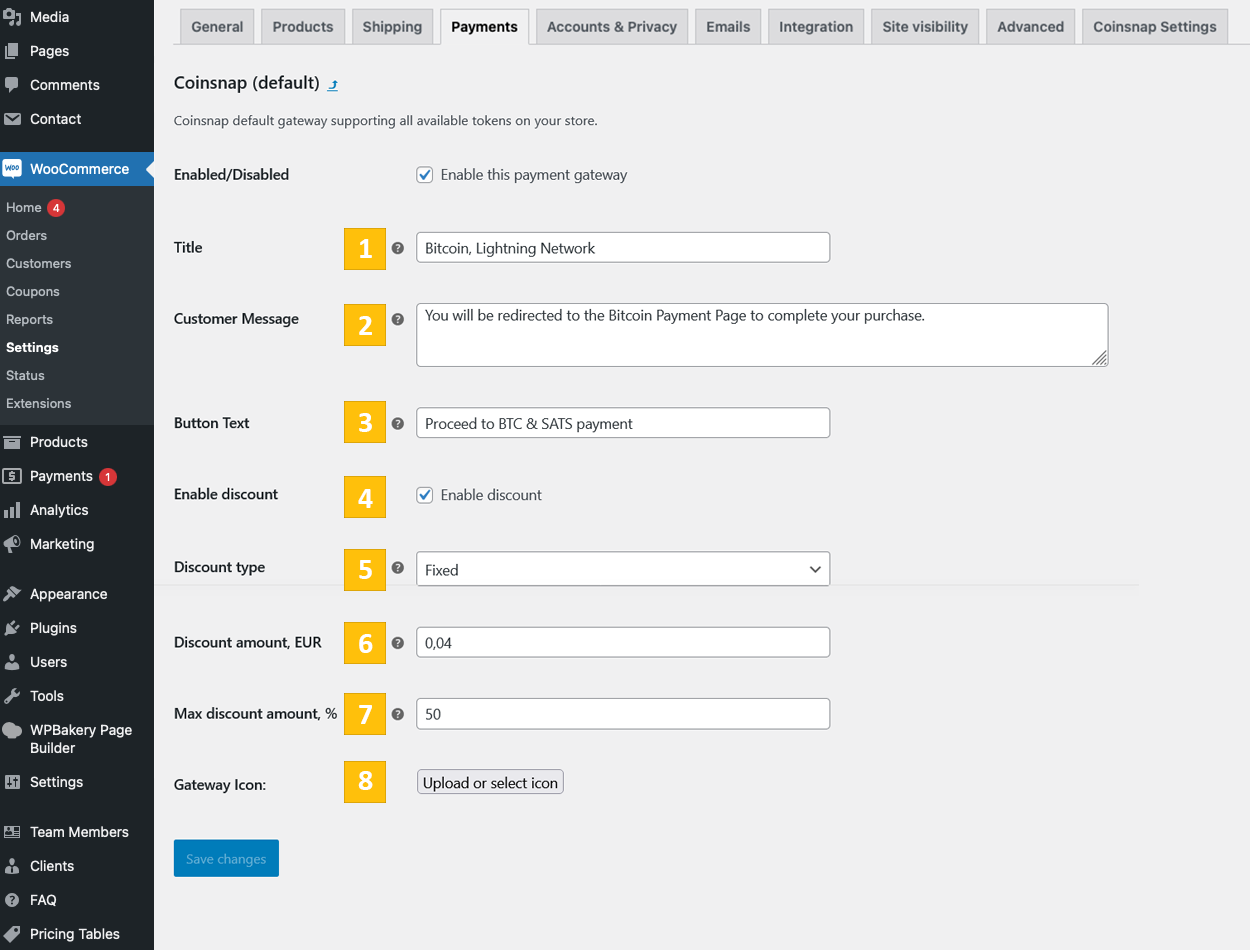Click the help icon beside Discount amount
Image resolution: width=1250 pixels, height=950 pixels.
(398, 643)
